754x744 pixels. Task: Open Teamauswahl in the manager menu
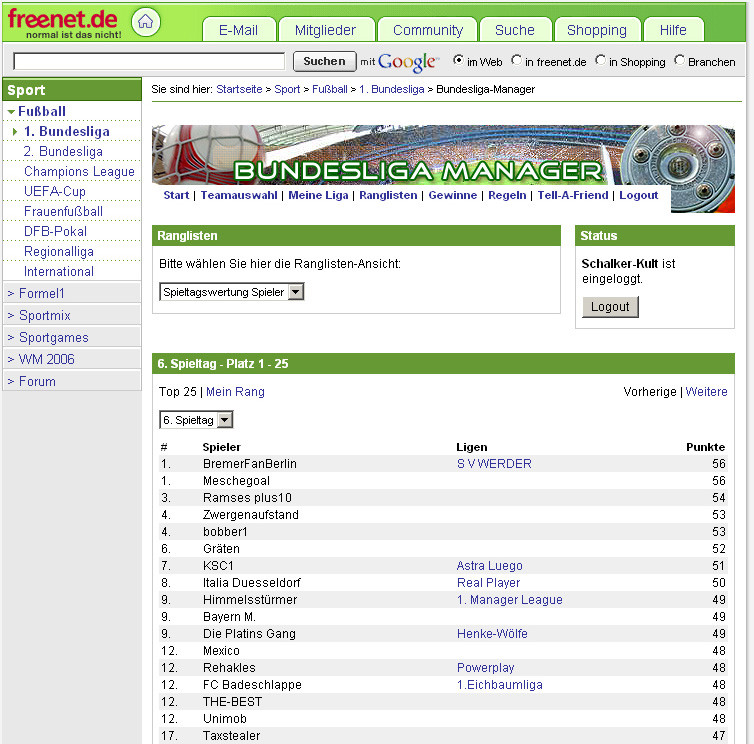click(239, 195)
